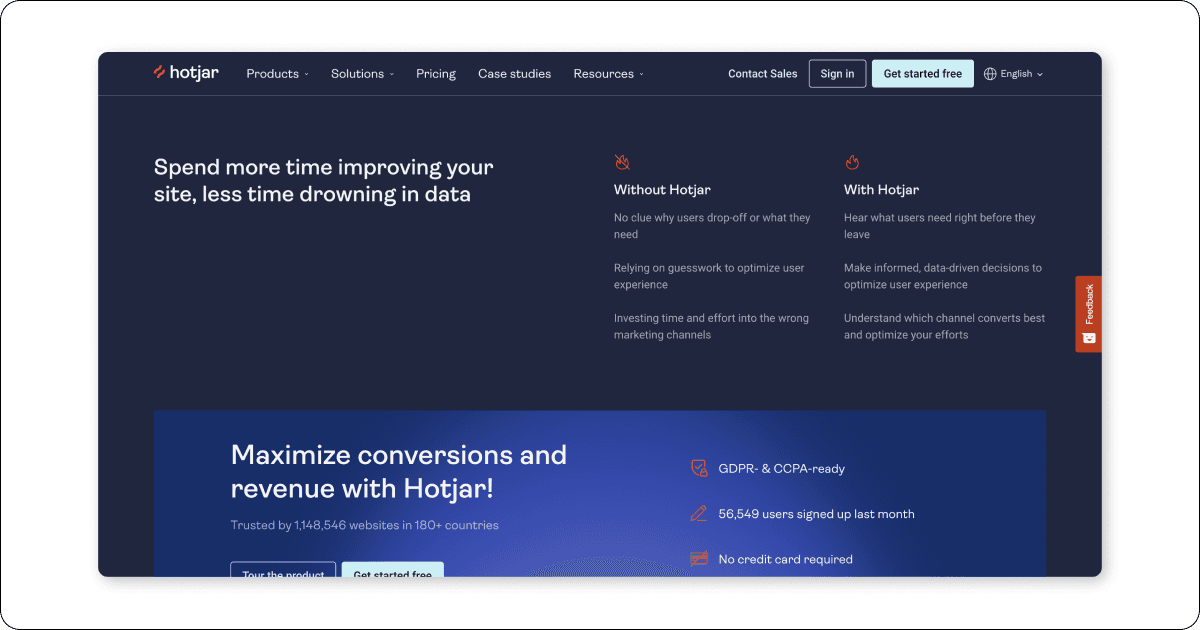Viewport: 1200px width, 630px height.
Task: Click '56,549 users signed up last month'
Action: [x=816, y=514]
